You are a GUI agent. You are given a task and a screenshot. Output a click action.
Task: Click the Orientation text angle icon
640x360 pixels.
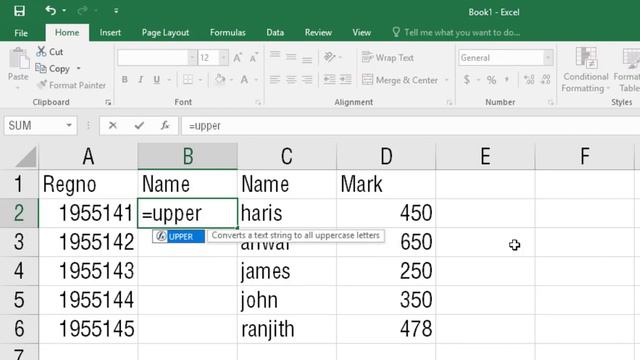[x=330, y=57]
